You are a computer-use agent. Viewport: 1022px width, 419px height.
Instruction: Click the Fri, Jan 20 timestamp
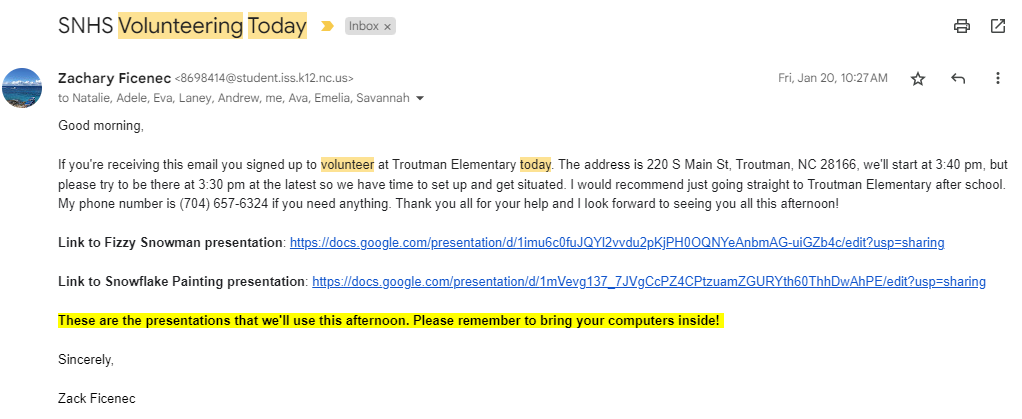coord(832,78)
